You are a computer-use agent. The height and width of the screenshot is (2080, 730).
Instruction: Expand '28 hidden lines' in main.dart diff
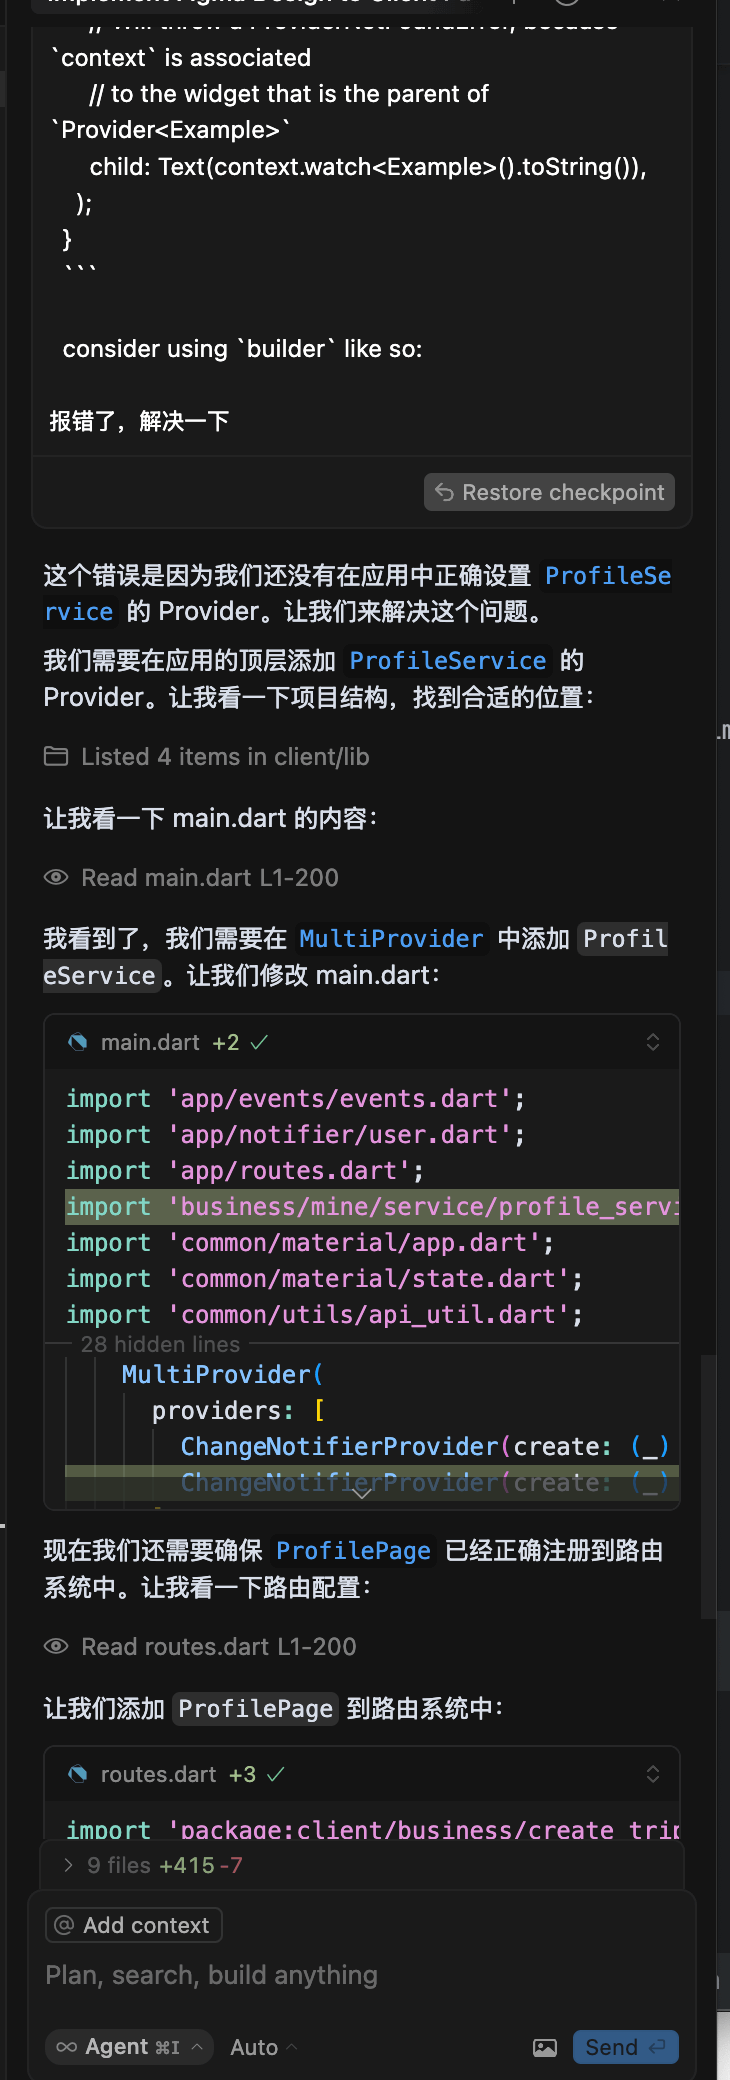160,1344
